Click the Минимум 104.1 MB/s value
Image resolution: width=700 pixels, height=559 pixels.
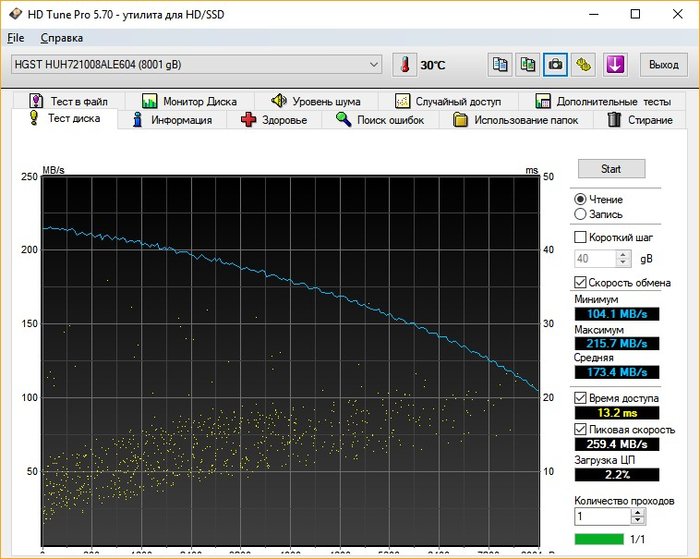617,314
